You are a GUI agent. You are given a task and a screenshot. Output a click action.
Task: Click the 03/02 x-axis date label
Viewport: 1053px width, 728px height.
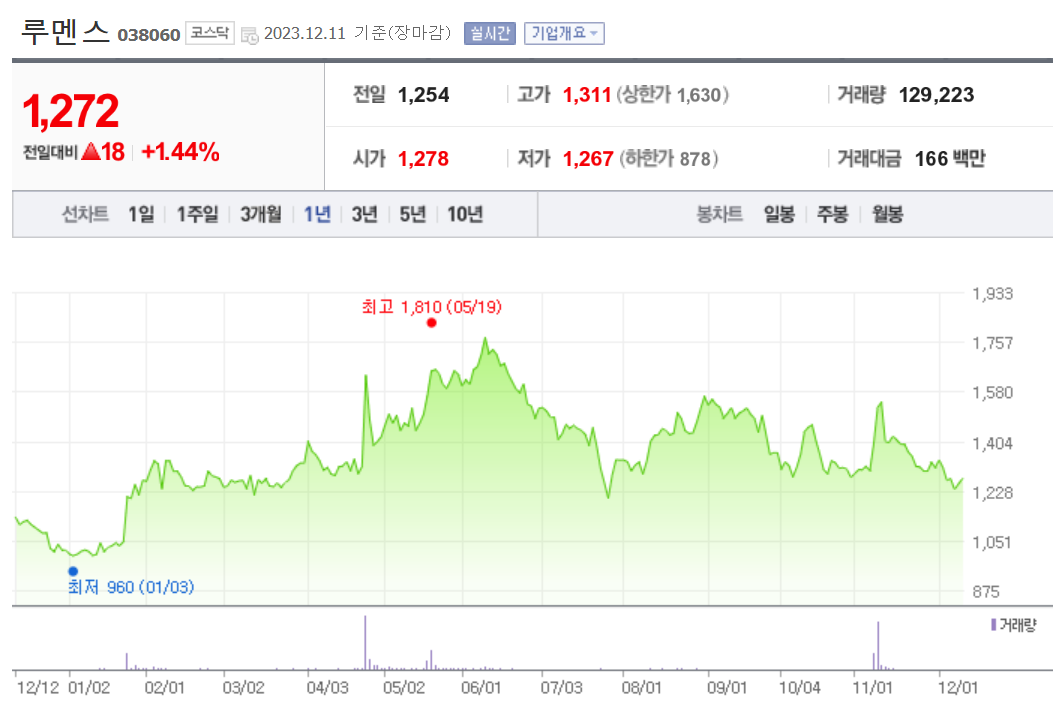pos(243,688)
